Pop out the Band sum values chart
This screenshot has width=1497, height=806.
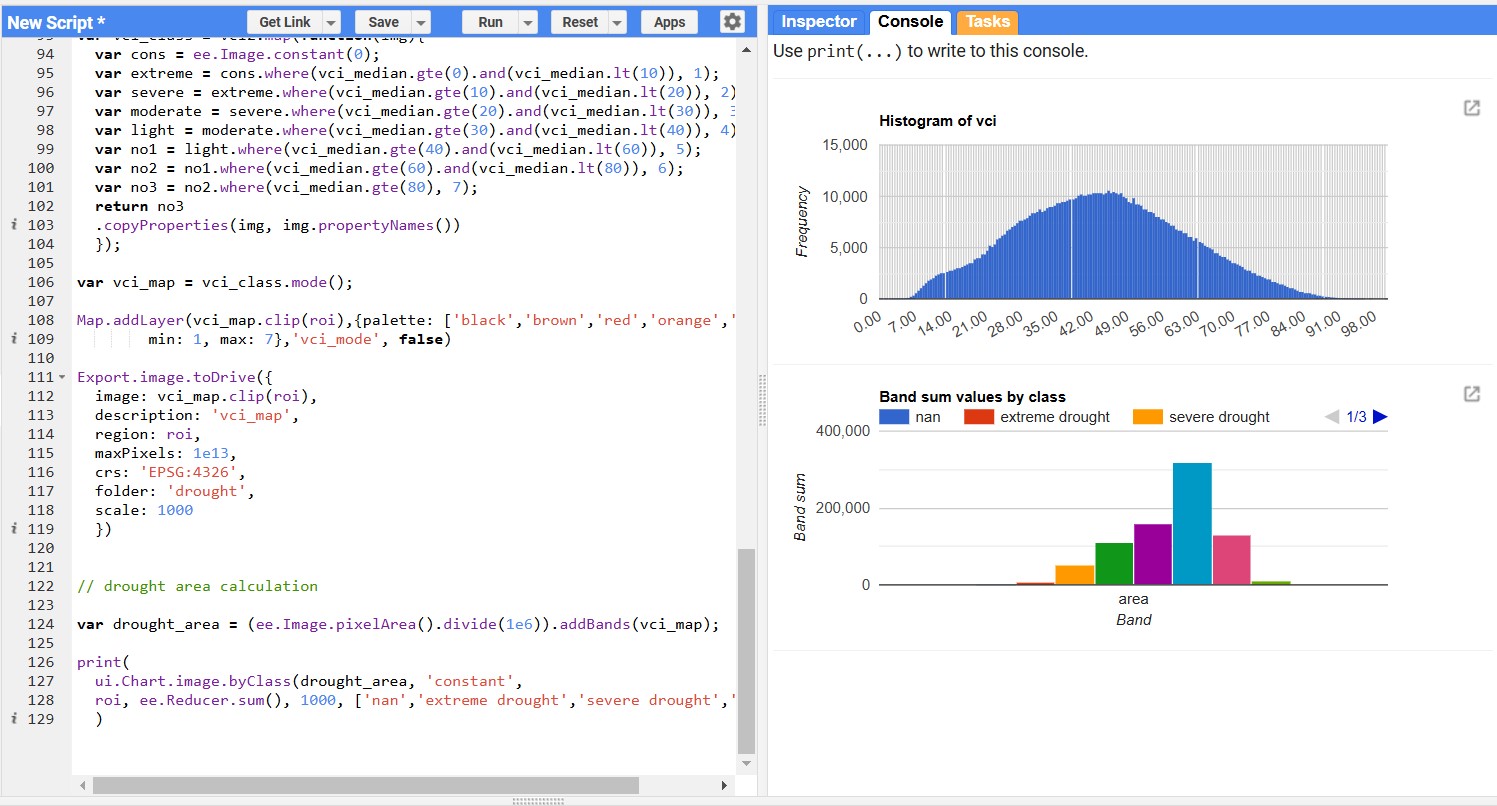pyautogui.click(x=1471, y=394)
